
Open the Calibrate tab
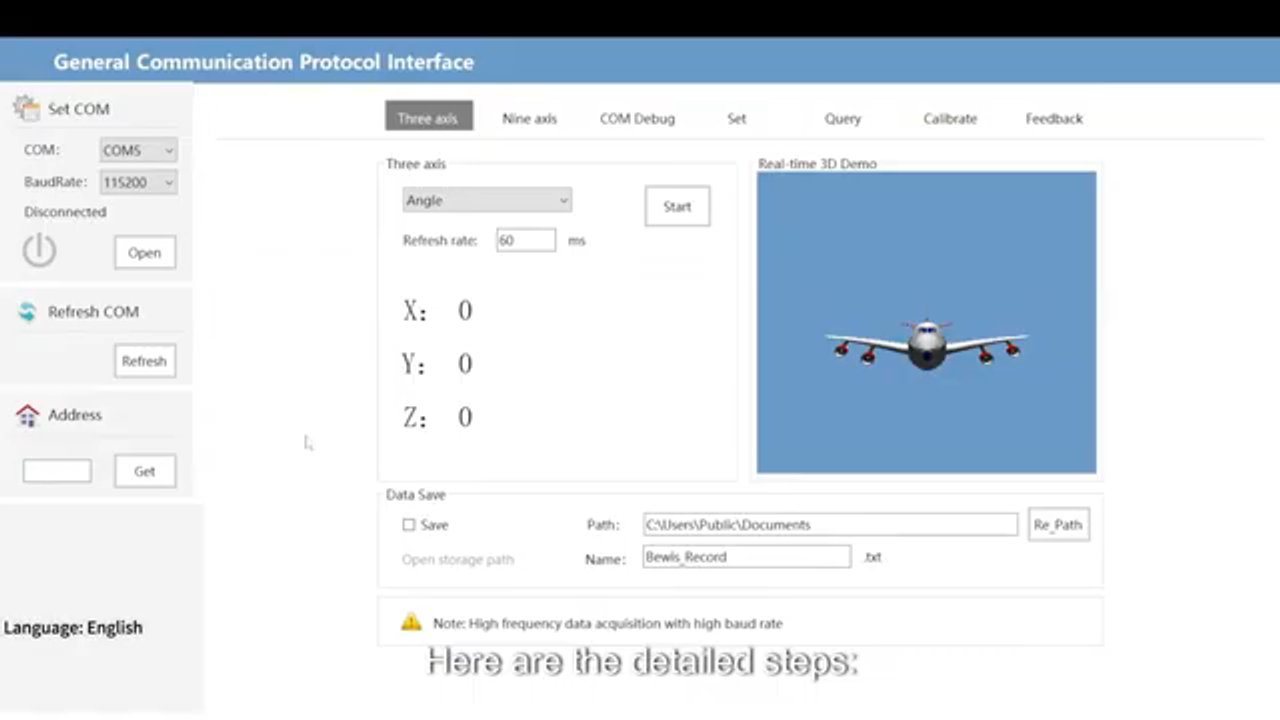pyautogui.click(x=950, y=118)
